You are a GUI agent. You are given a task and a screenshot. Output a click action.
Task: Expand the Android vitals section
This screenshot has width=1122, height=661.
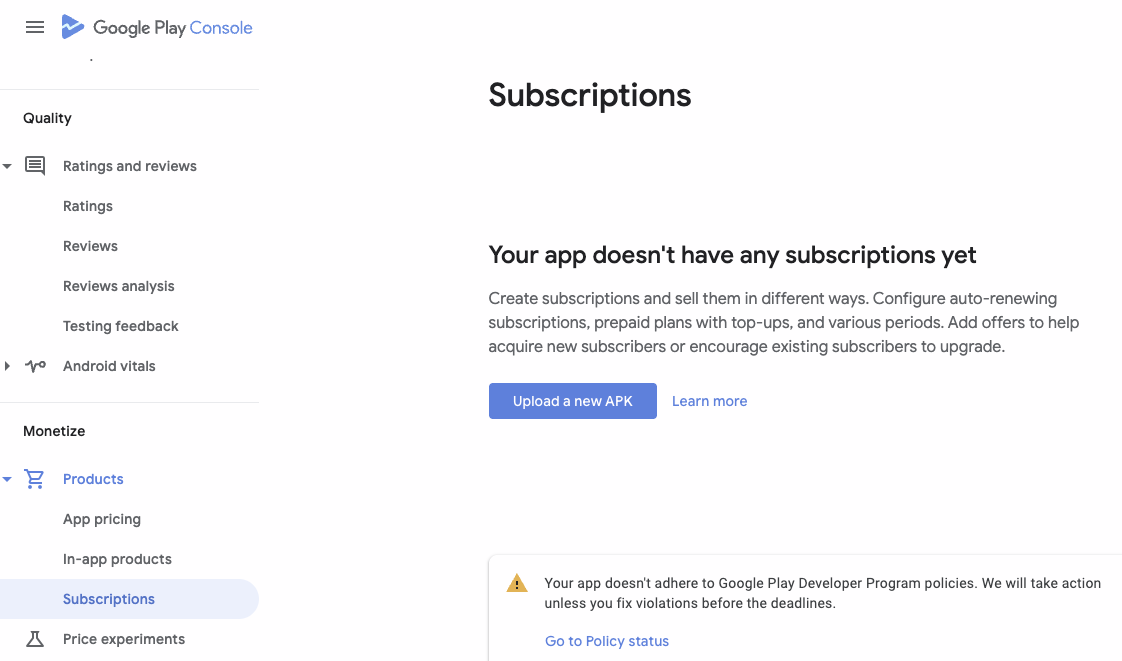[7, 366]
